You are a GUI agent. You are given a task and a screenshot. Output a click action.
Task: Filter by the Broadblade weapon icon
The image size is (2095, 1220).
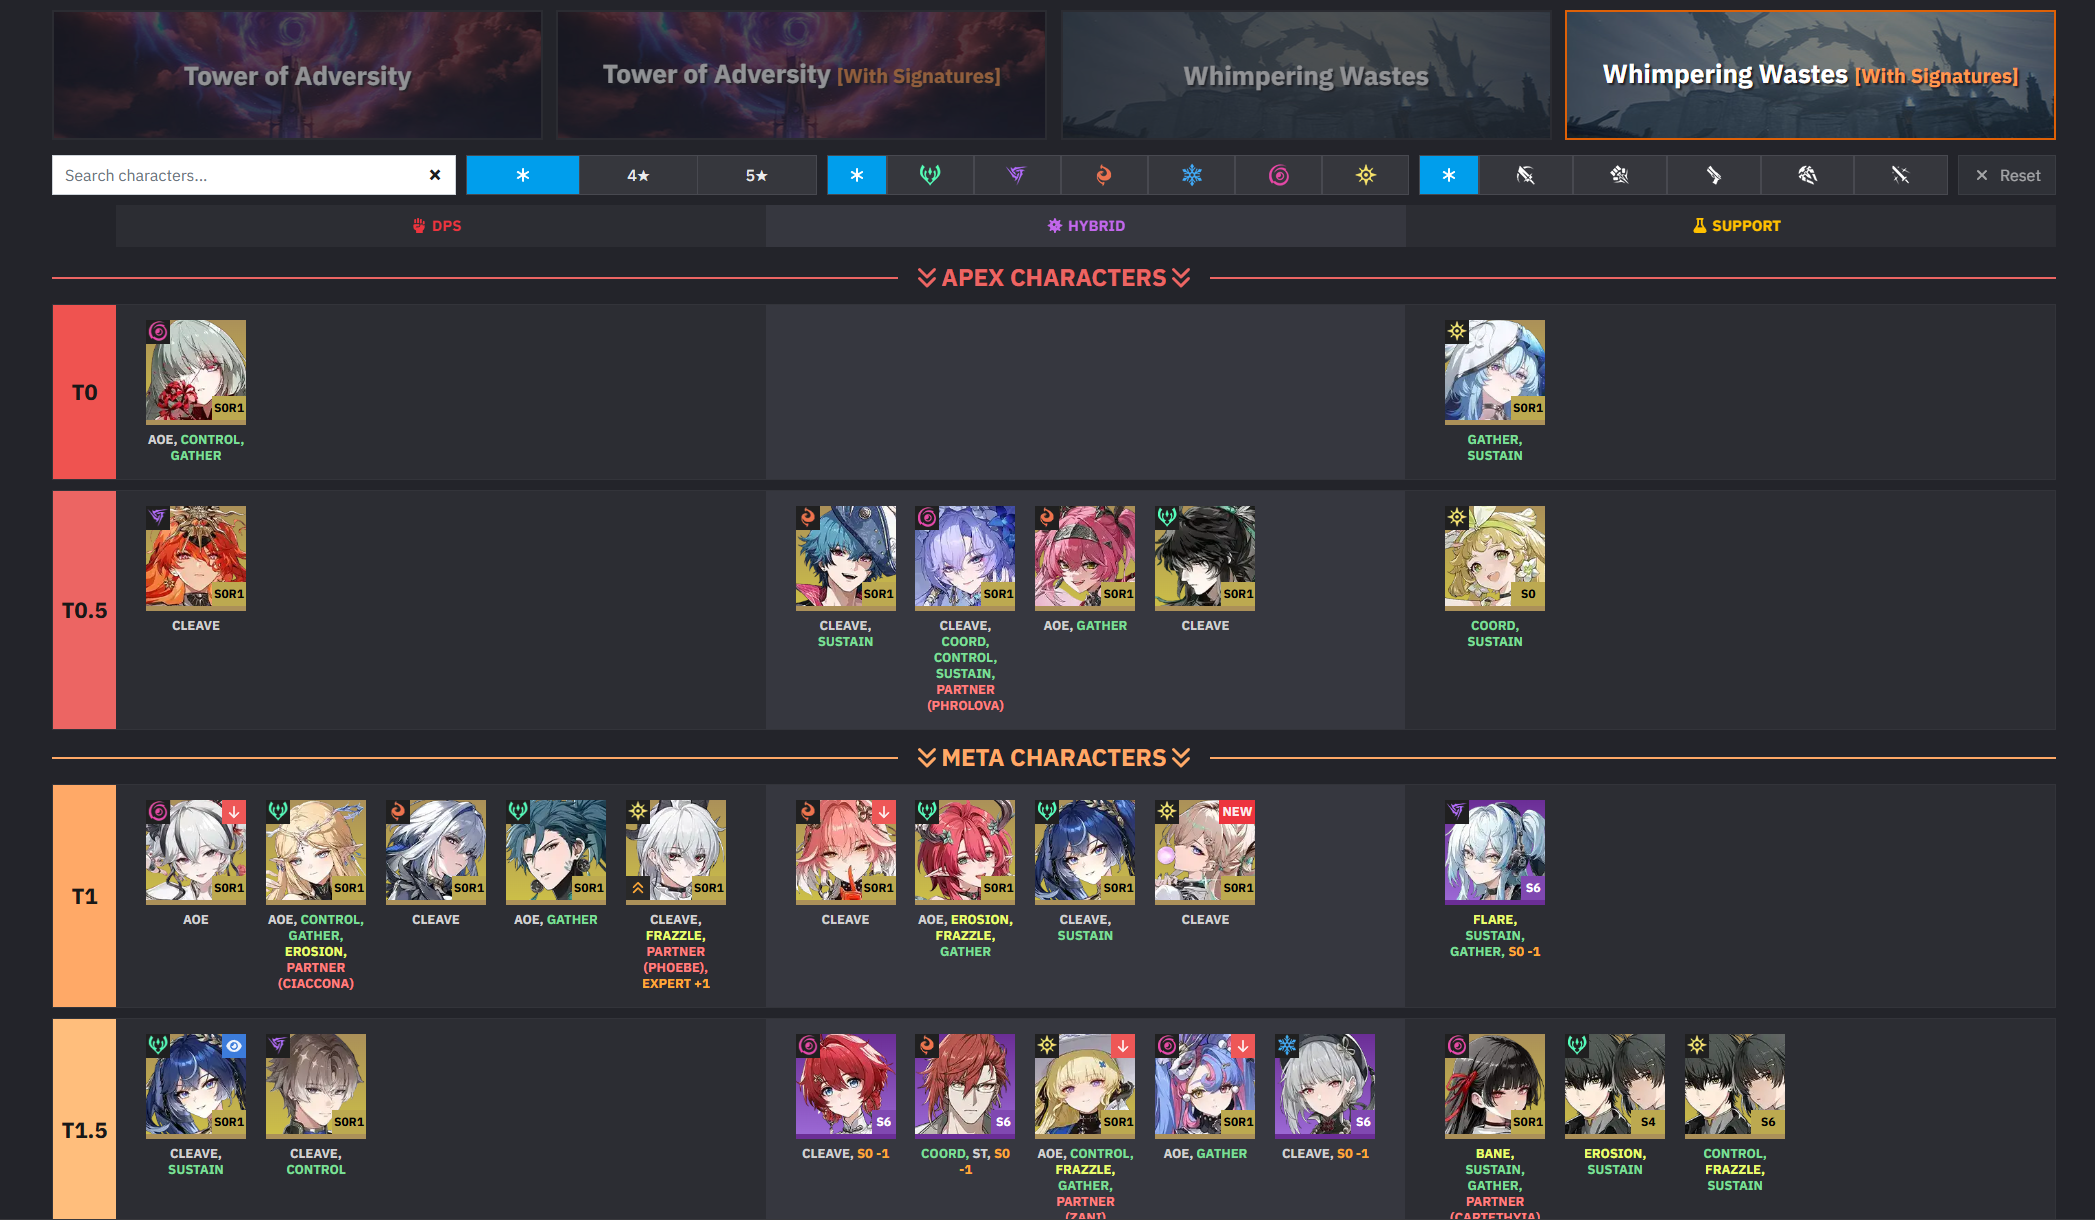click(x=1525, y=175)
